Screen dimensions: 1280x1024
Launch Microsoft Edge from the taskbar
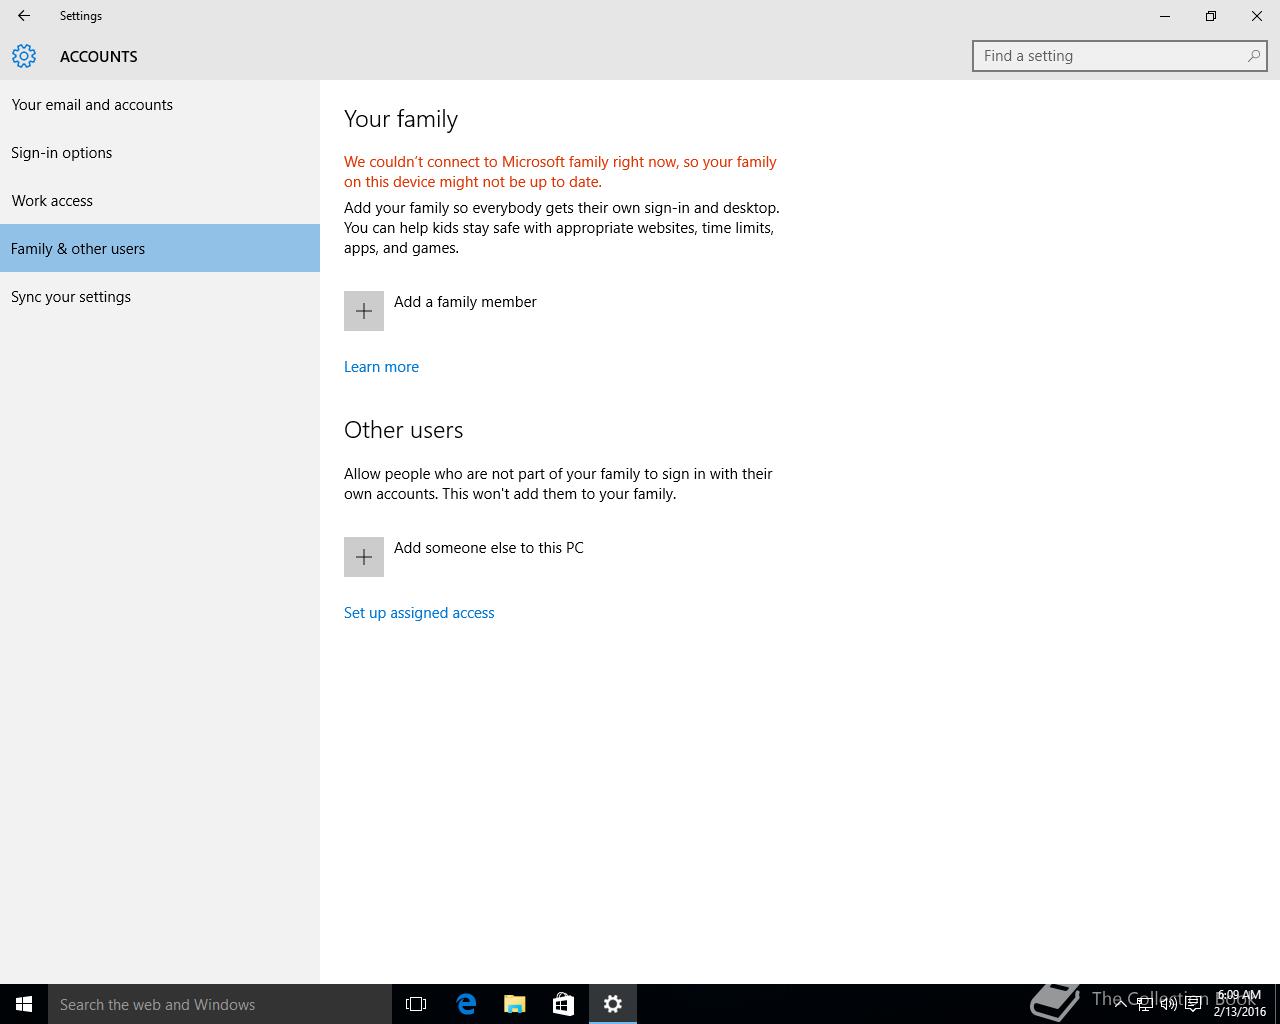click(x=466, y=1004)
